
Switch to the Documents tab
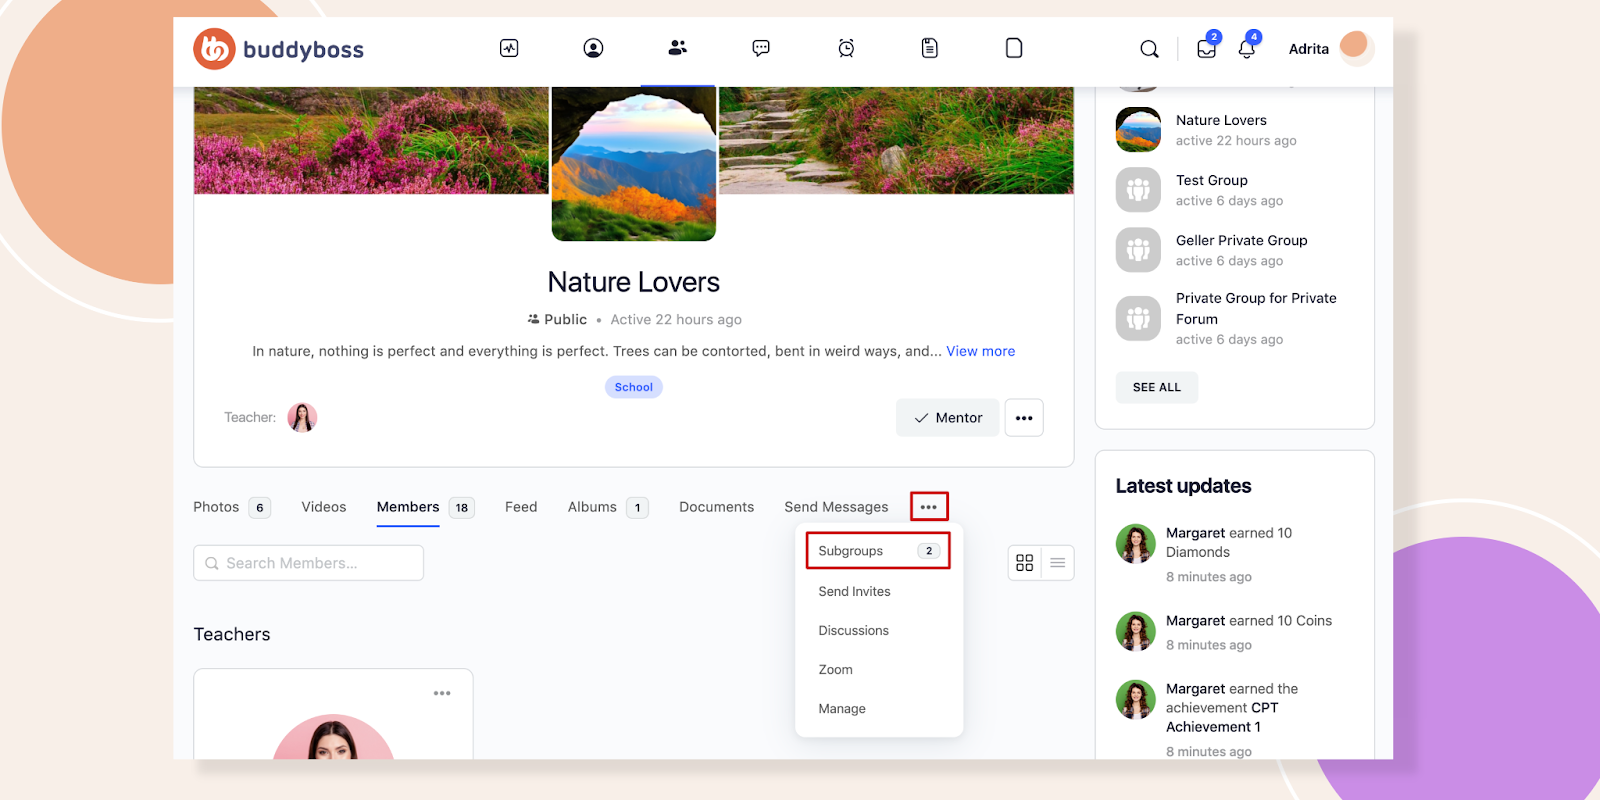click(717, 507)
